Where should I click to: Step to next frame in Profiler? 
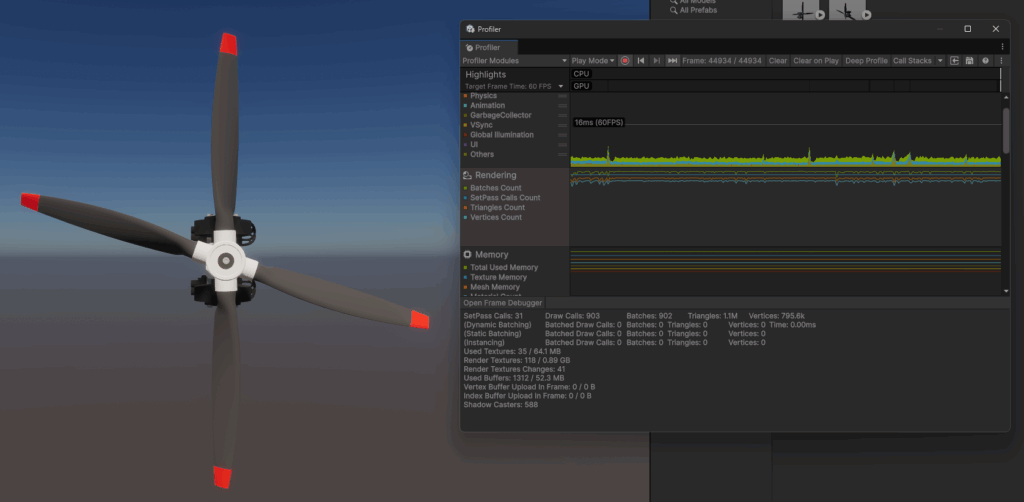(x=656, y=61)
